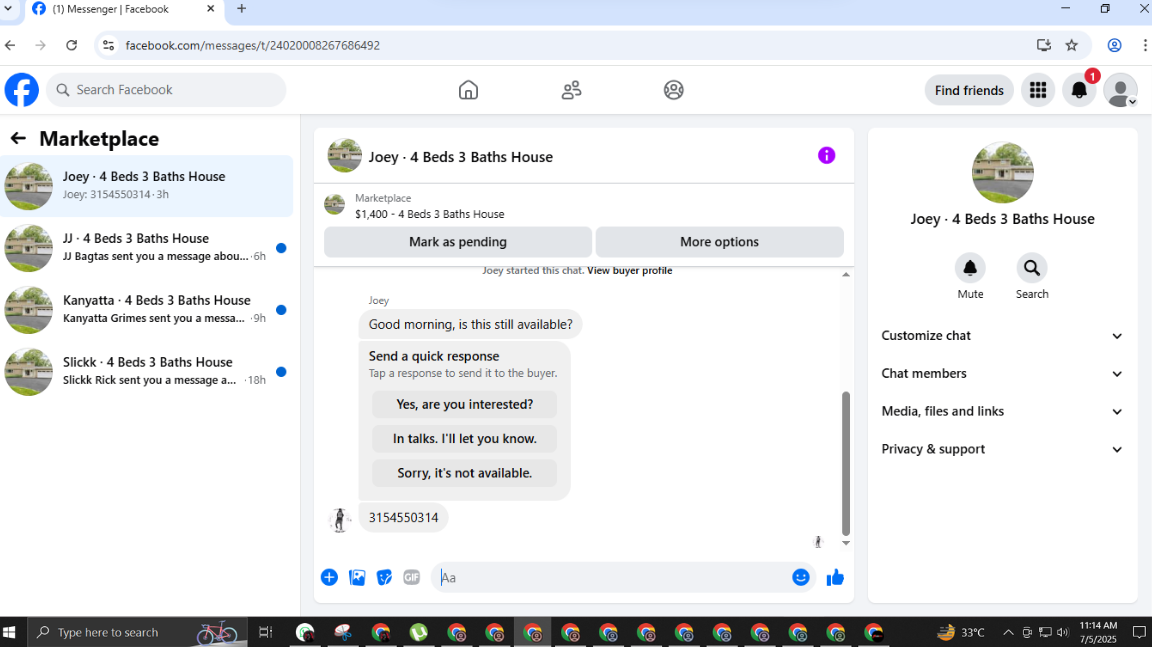The height and width of the screenshot is (647, 1152).
Task: Expand Chat members section
Action: pyautogui.click(x=1002, y=373)
